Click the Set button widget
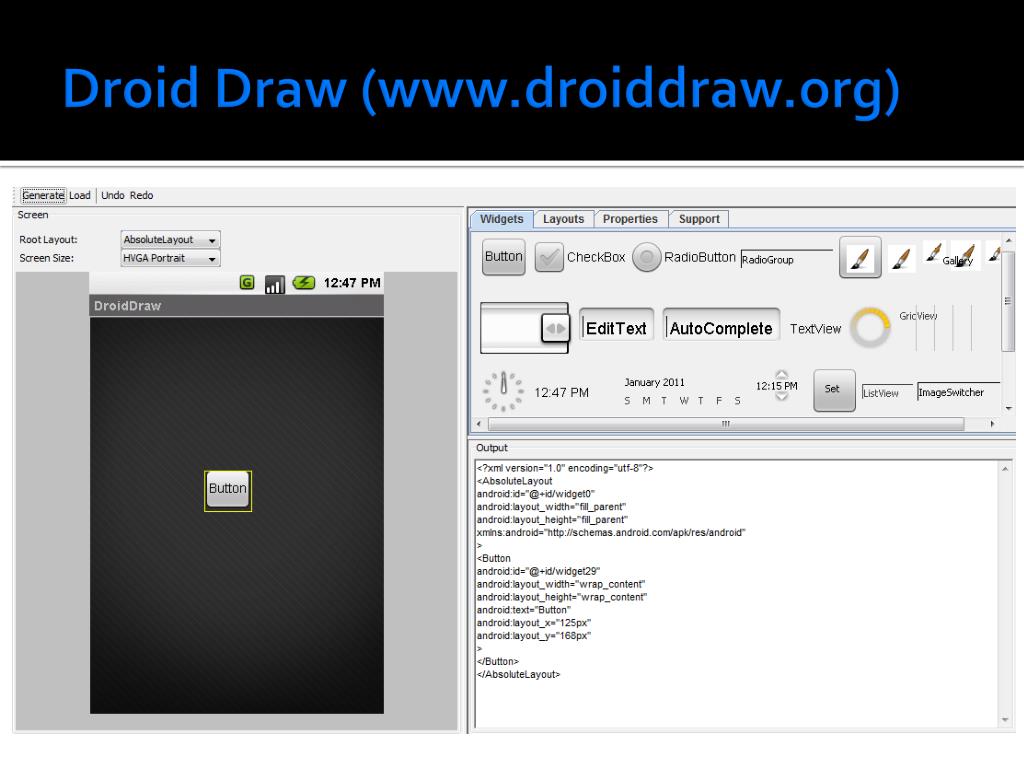Image resolution: width=1024 pixels, height=768 pixels. [x=834, y=390]
